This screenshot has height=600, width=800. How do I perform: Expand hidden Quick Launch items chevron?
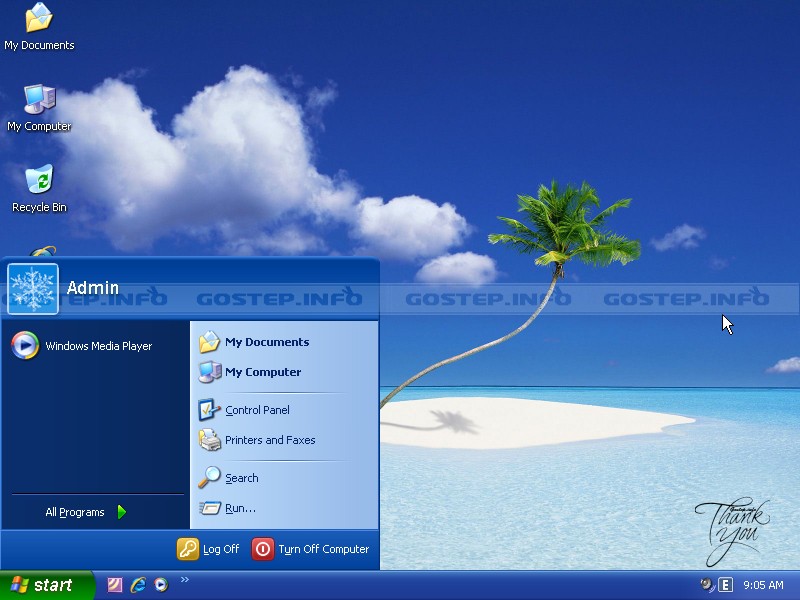click(x=184, y=579)
